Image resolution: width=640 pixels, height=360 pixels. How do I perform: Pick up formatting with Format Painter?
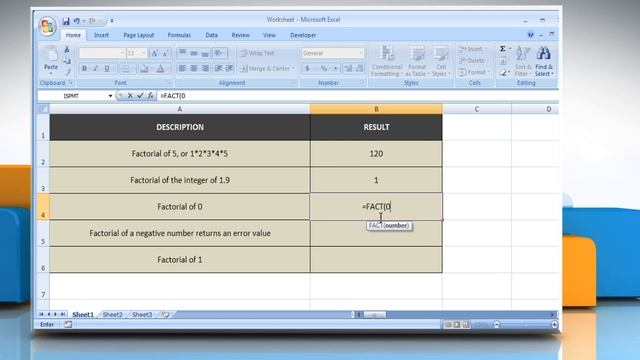point(67,72)
